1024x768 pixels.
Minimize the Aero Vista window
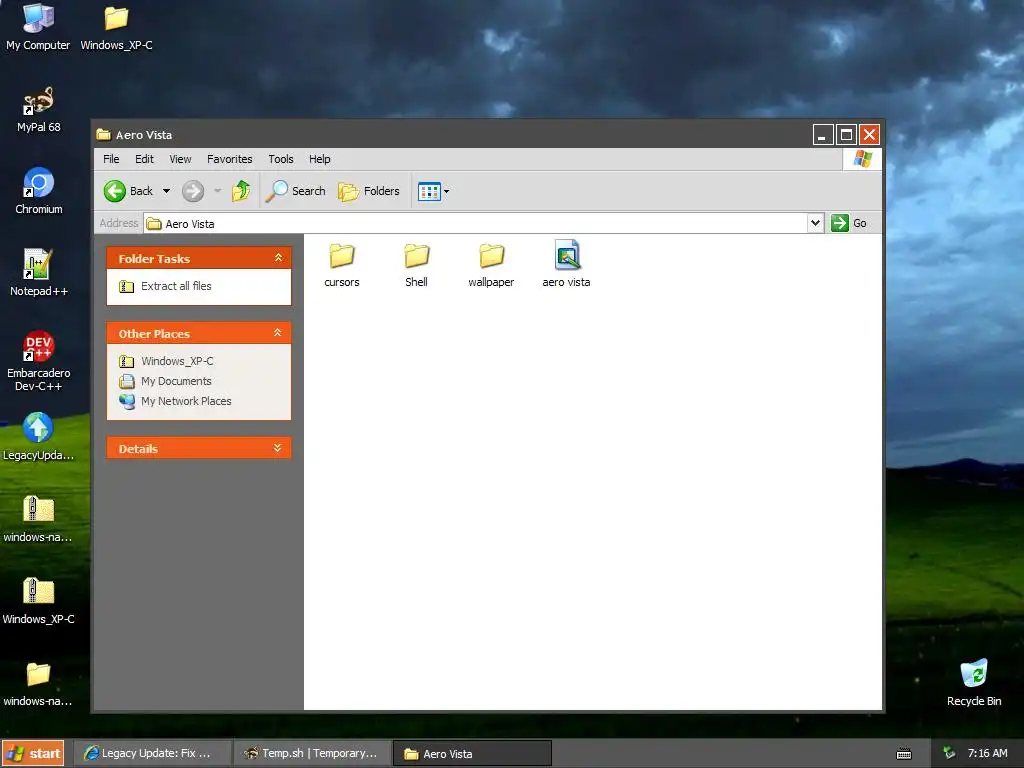pos(823,135)
